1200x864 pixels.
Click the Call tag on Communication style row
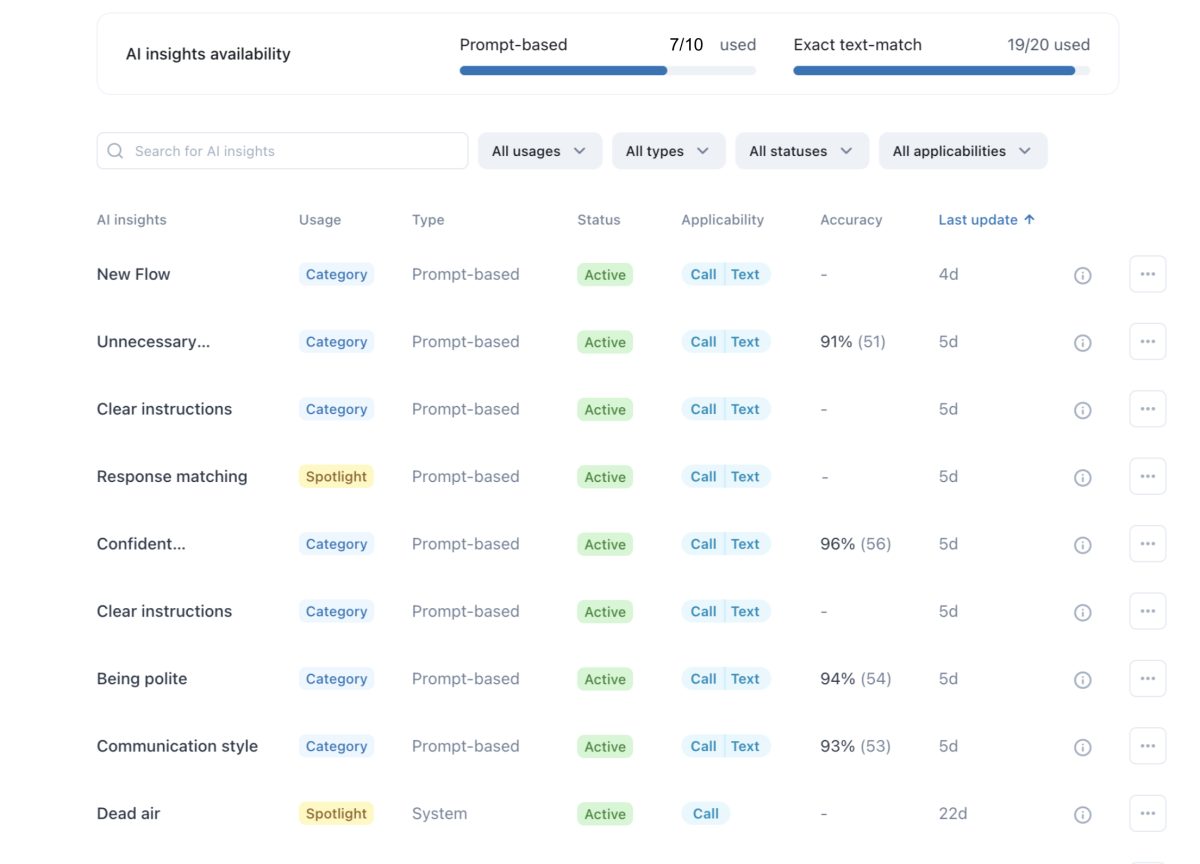(703, 746)
